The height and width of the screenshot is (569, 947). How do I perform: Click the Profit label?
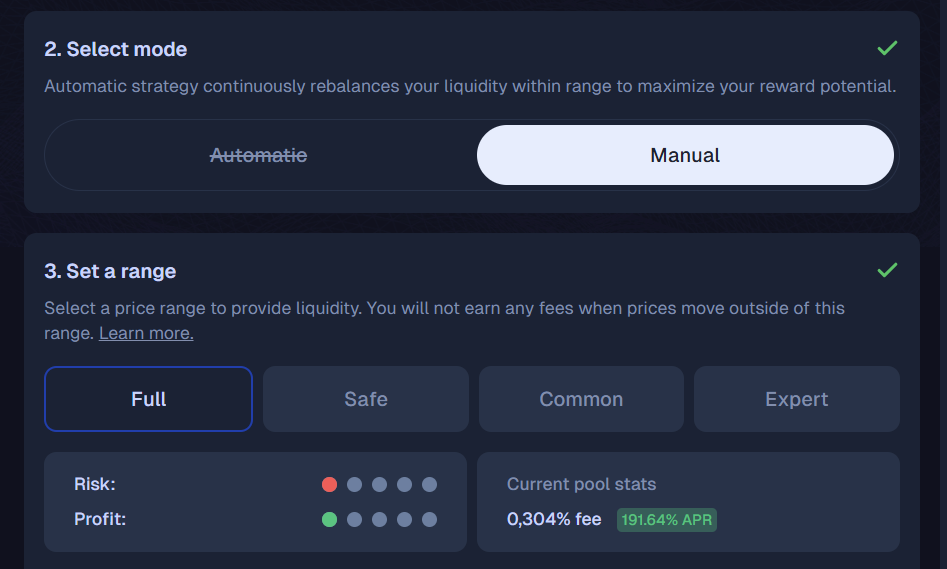point(99,519)
